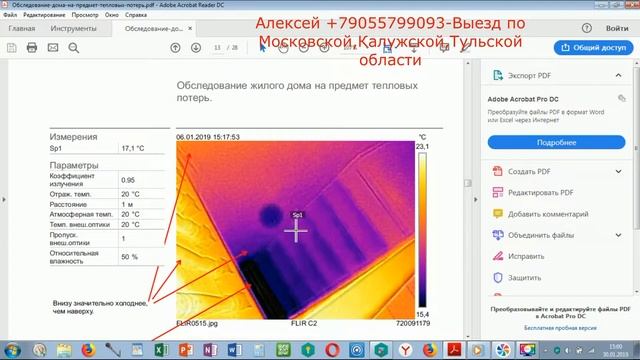This screenshot has width=640, height=360.
Task: Expand left navigation pane arrow
Action: coord(4,200)
